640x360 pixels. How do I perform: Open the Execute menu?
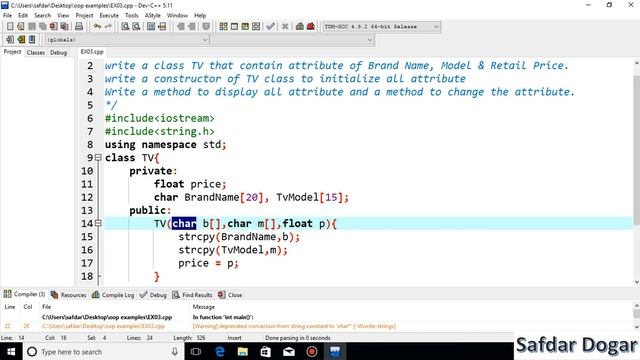click(109, 15)
